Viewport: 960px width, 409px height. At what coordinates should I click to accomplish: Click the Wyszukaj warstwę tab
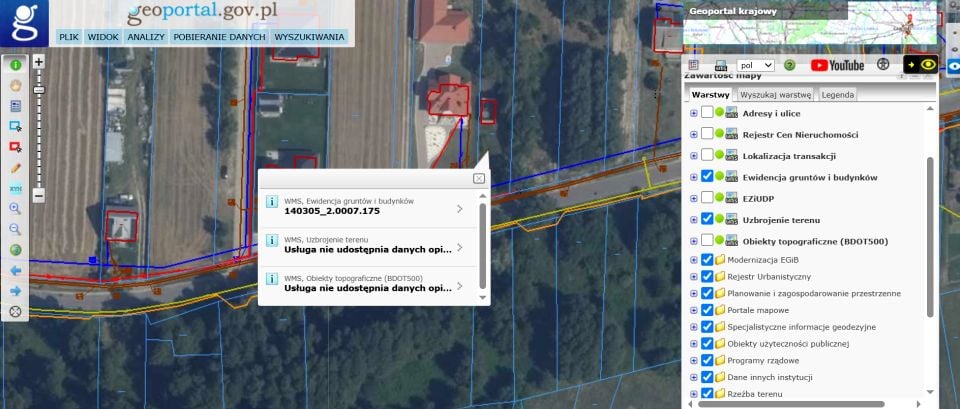pos(776,95)
